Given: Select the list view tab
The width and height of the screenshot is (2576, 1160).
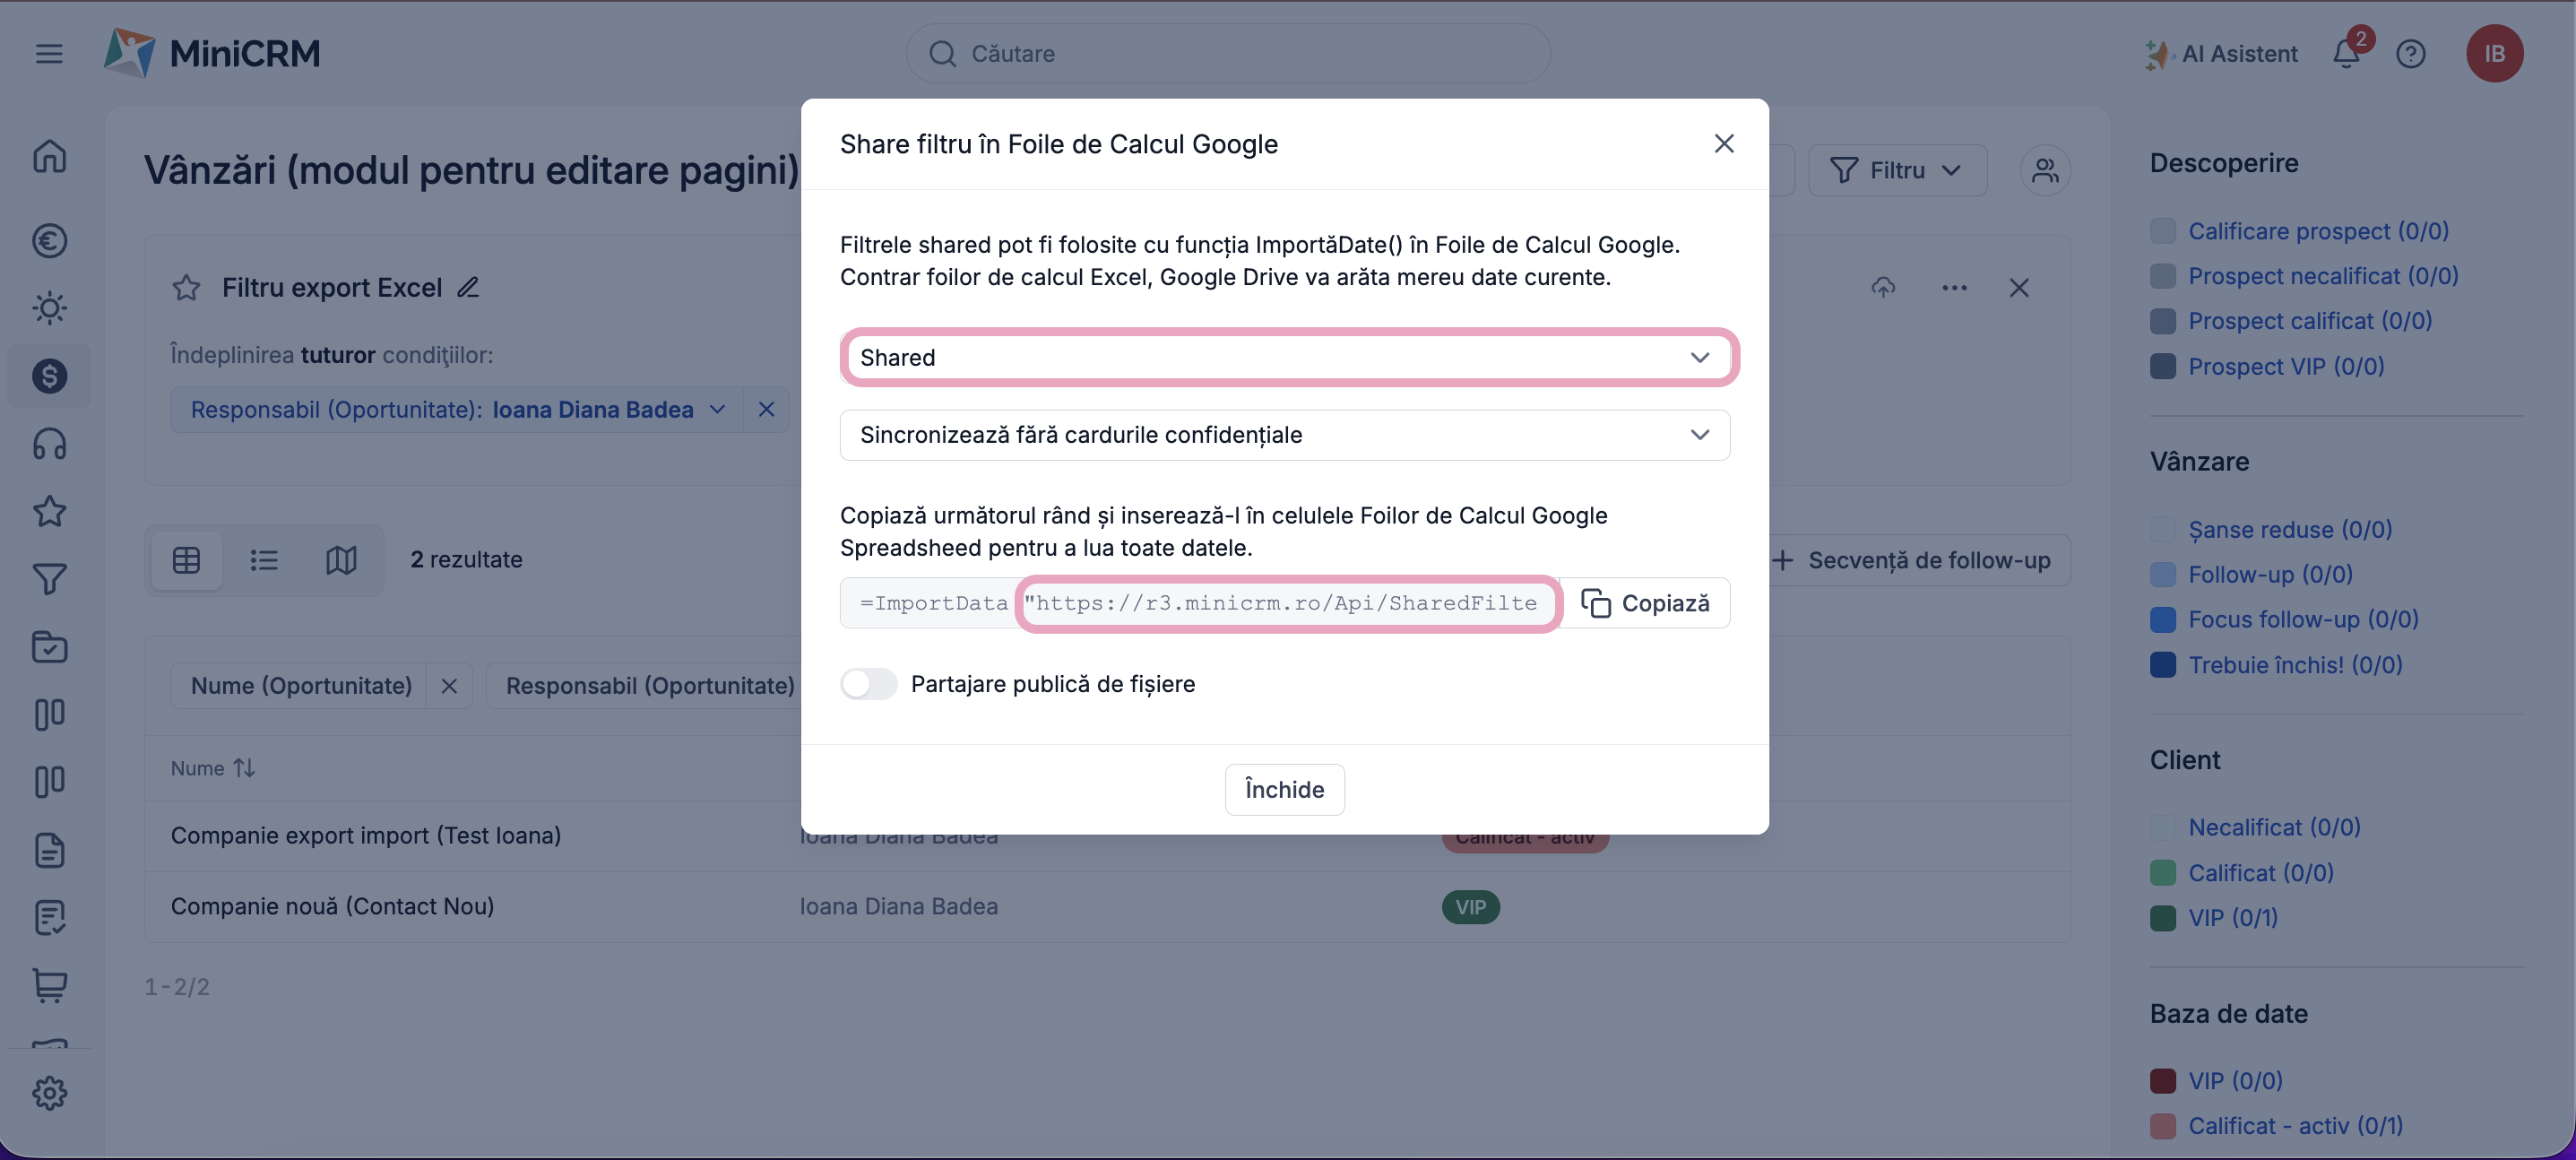Looking at the screenshot, I should point(264,560).
